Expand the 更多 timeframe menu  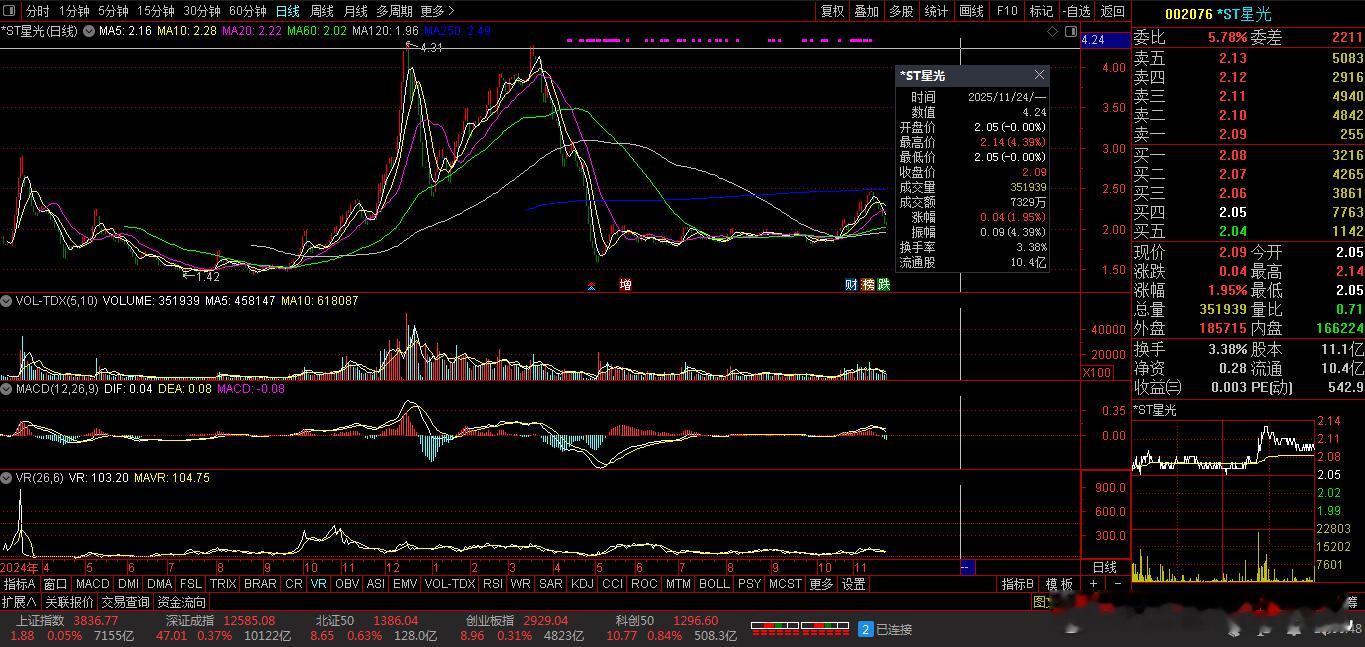point(437,11)
